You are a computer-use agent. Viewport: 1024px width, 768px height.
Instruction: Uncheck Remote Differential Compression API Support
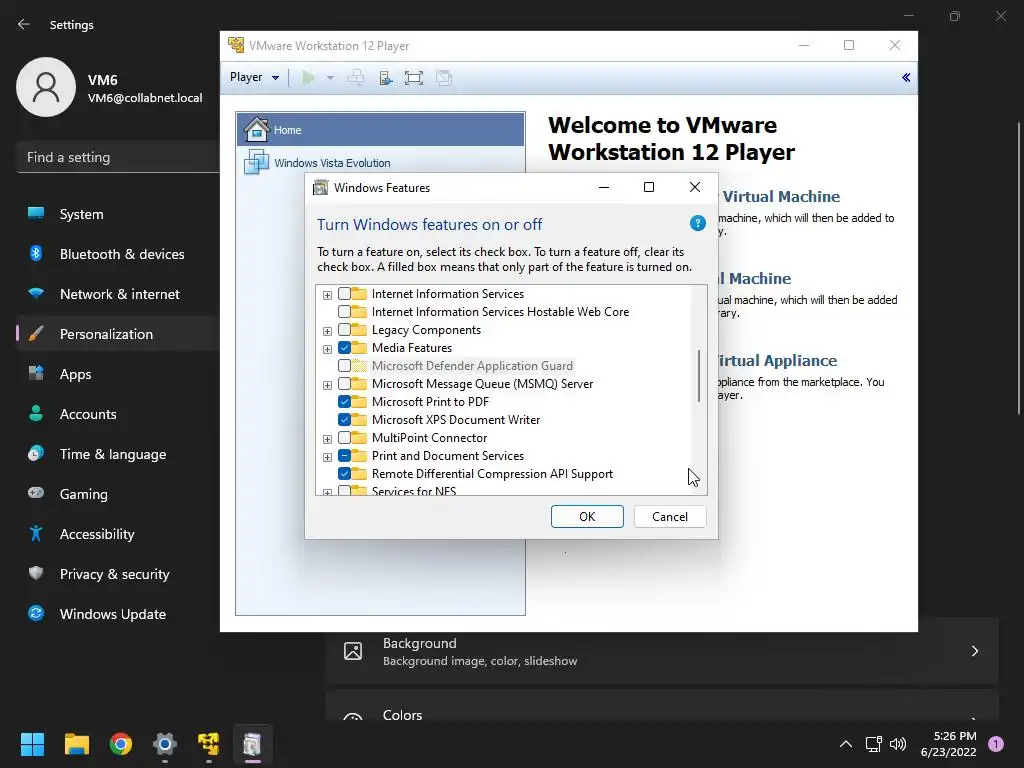coord(344,473)
